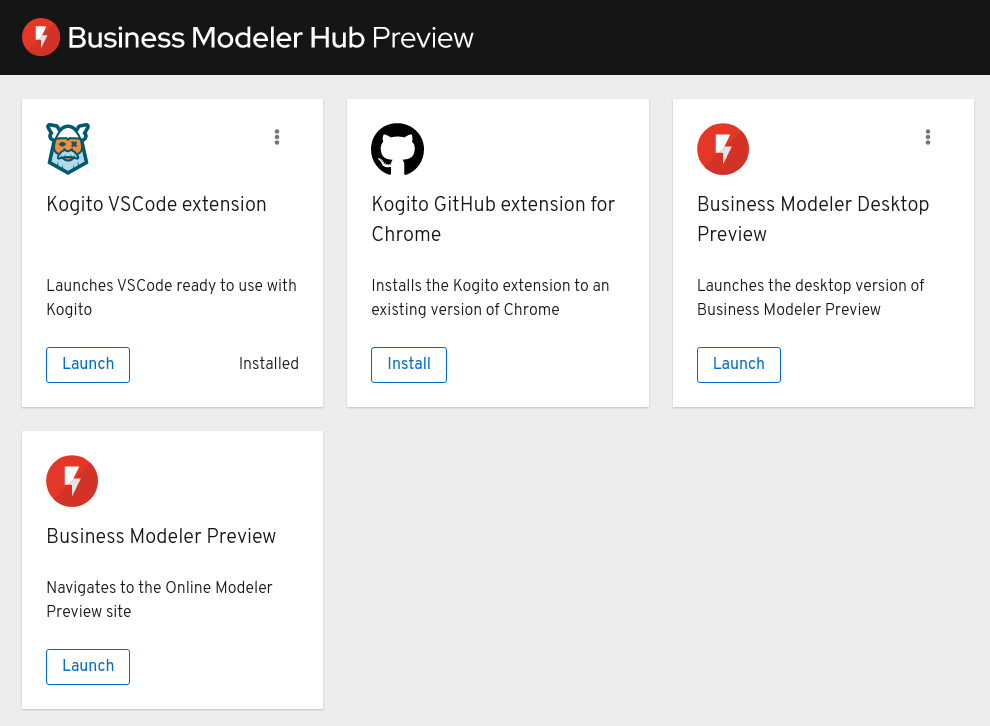This screenshot has width=990, height=726.
Task: Select the Kogito GitHub extension card
Action: (497, 253)
